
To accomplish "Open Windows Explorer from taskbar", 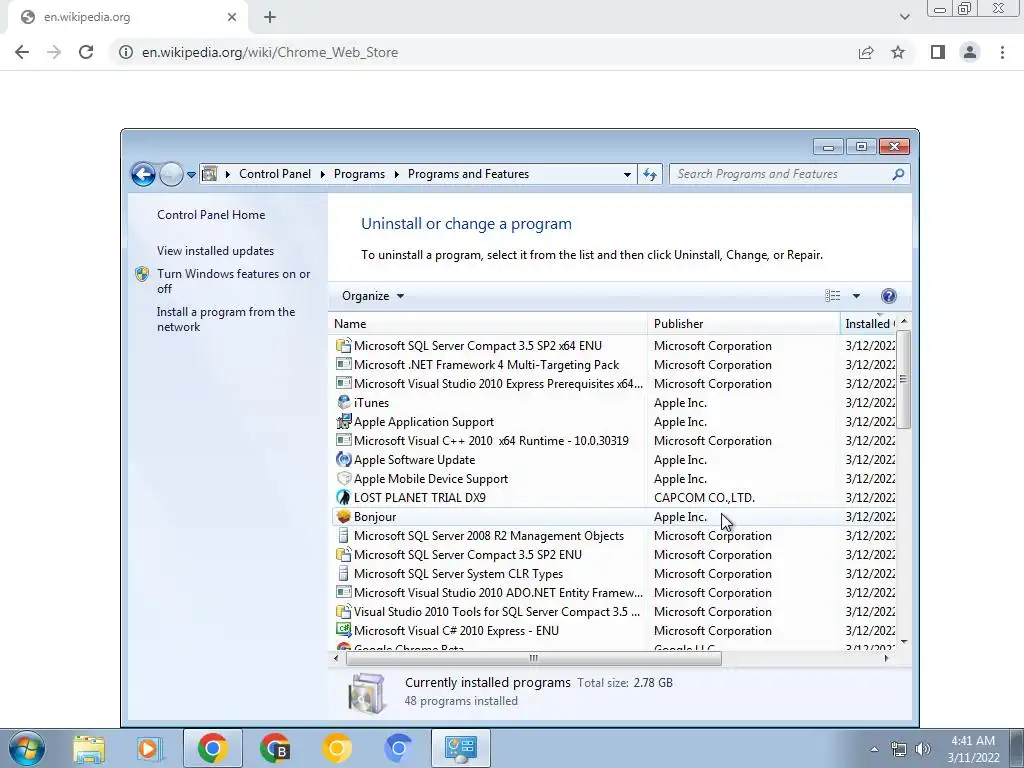I will coord(89,748).
